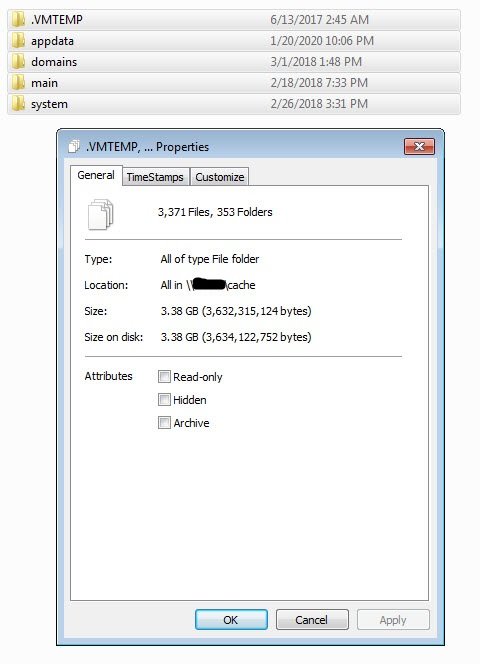Screen dimensions: 480x664
Task: Select the system folder icon
Action: pyautogui.click(x=18, y=104)
